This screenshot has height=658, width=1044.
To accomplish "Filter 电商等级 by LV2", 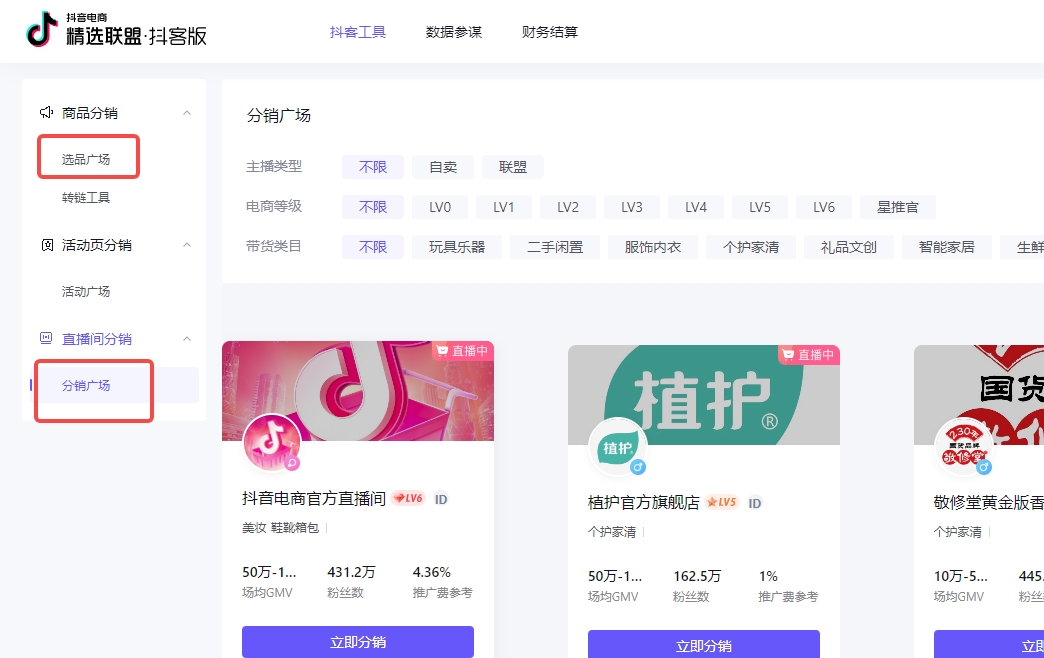I will 568,207.
